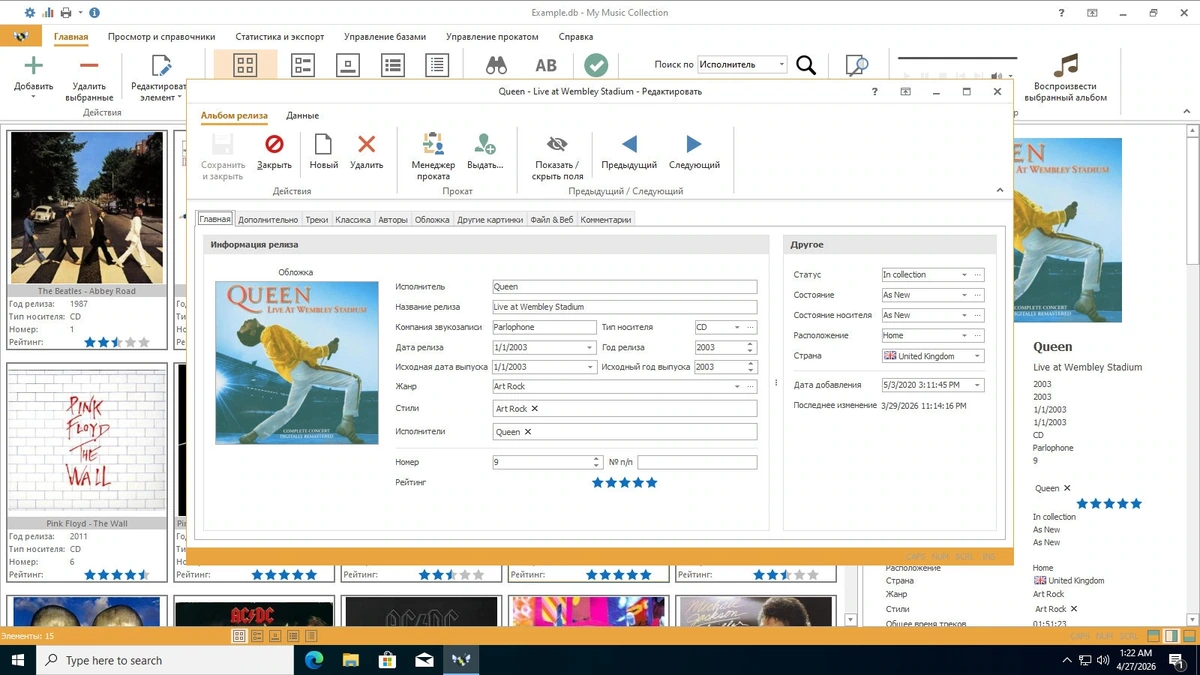The width and height of the screenshot is (1200, 675).
Task: Click the info icon in title bar
Action: pos(94,13)
